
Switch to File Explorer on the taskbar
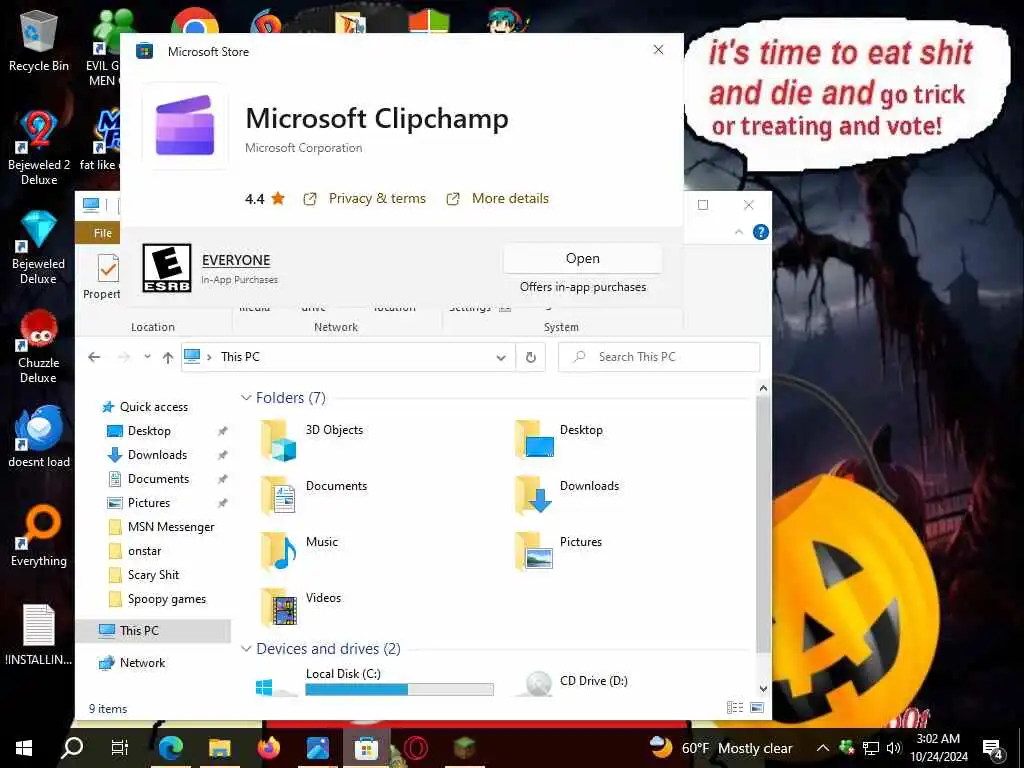point(219,748)
